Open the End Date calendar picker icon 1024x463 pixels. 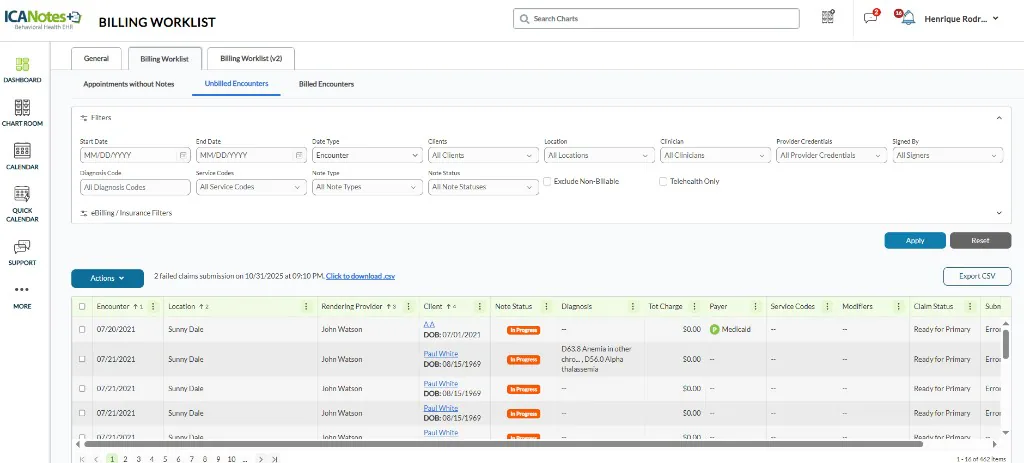pos(298,155)
